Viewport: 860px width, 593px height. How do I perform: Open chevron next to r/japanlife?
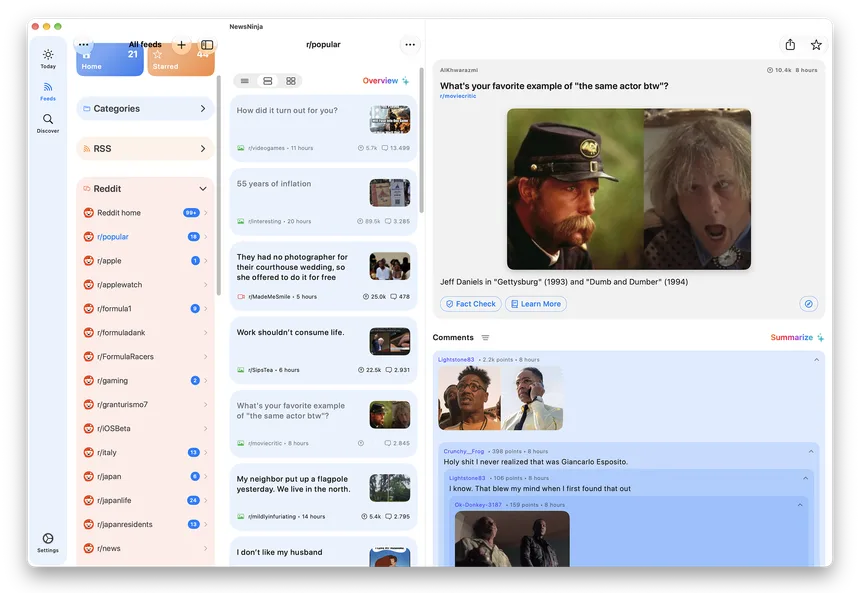click(x=206, y=500)
